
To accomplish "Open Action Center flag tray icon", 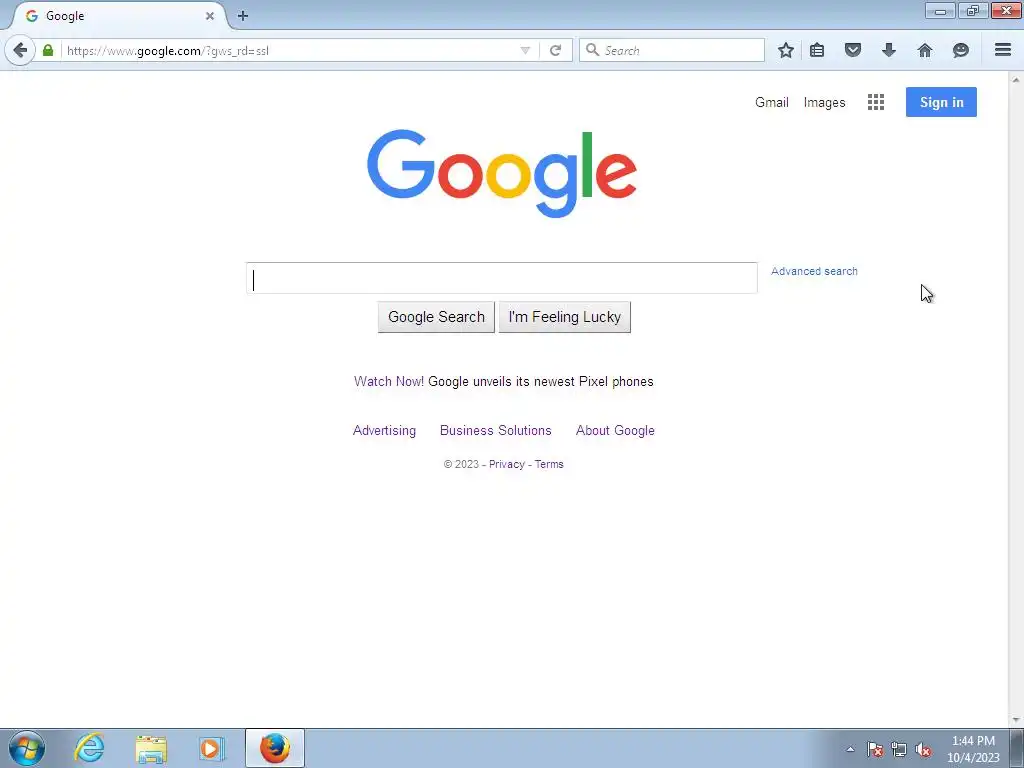I will coord(874,750).
